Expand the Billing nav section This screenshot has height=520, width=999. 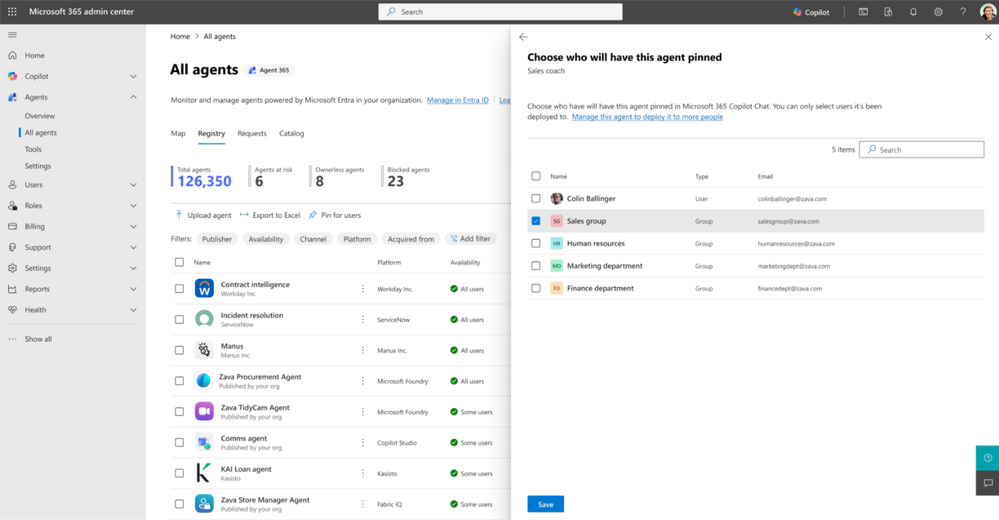pos(133,226)
